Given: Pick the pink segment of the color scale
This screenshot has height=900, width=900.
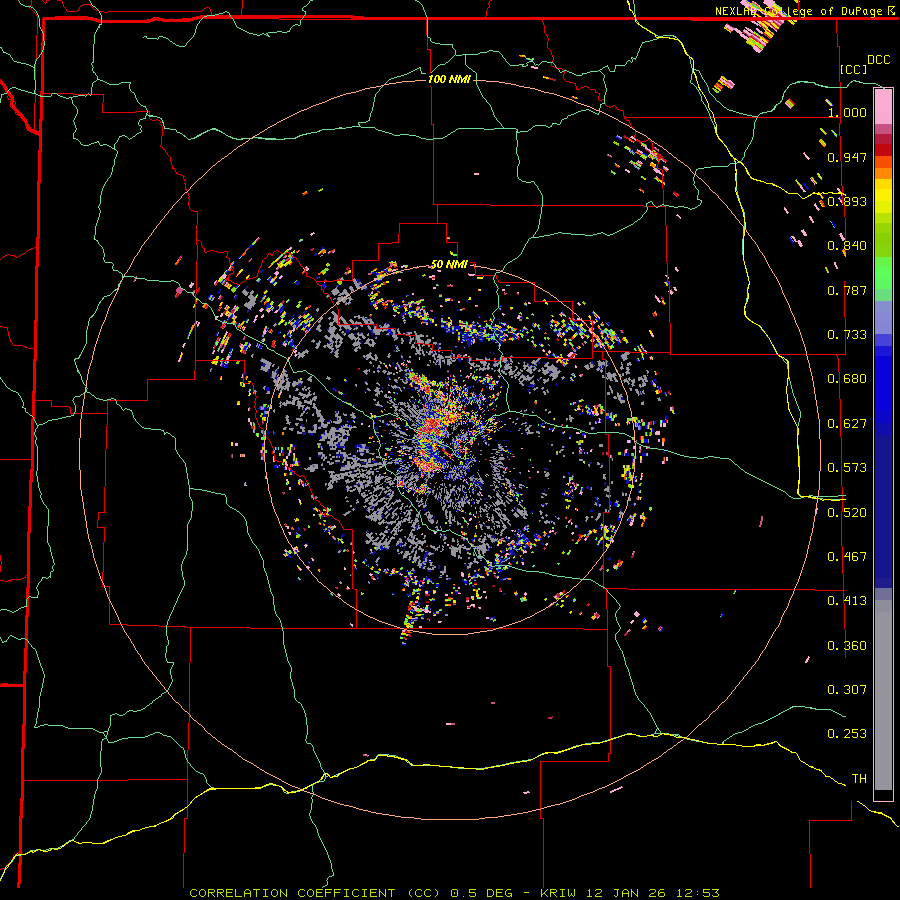Looking at the screenshot, I should pos(883,107).
